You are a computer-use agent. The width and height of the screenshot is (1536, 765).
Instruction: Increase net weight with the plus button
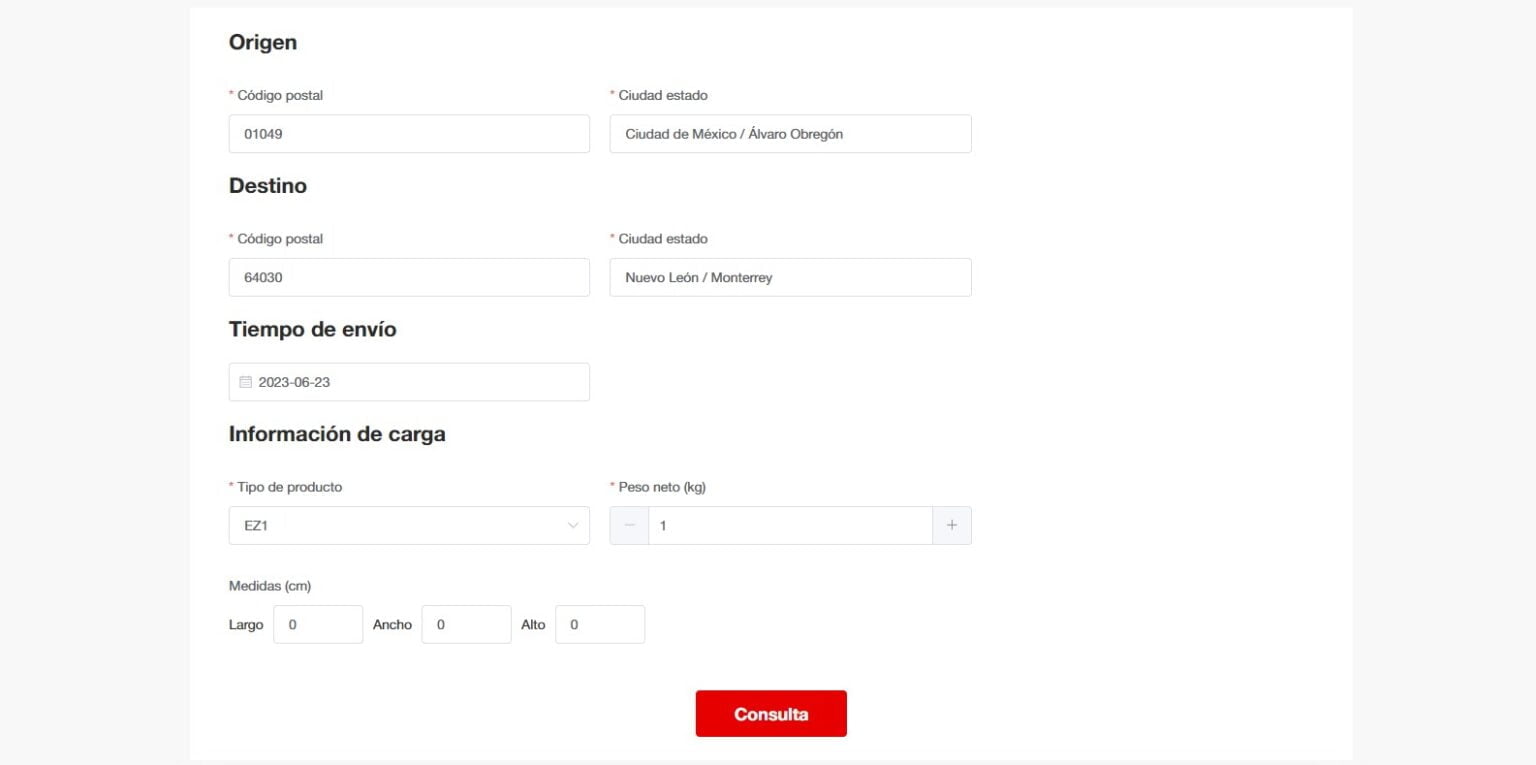(951, 525)
